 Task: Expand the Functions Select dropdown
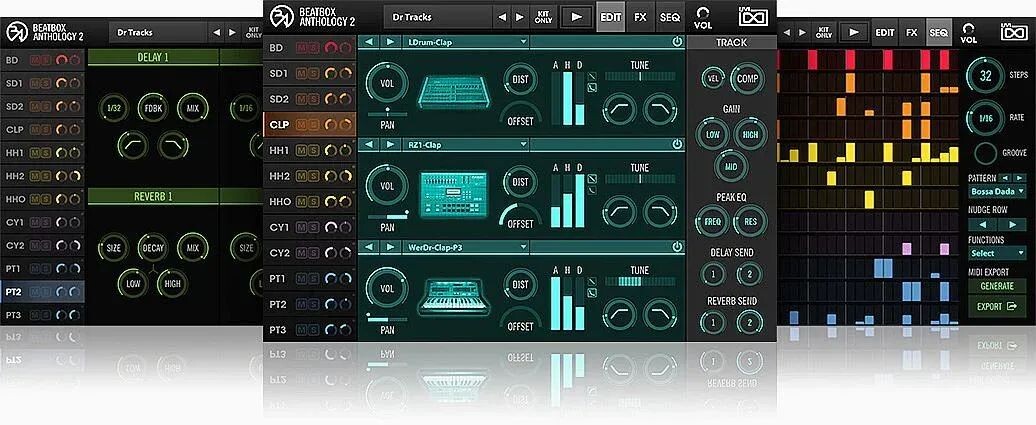pyautogui.click(x=996, y=254)
